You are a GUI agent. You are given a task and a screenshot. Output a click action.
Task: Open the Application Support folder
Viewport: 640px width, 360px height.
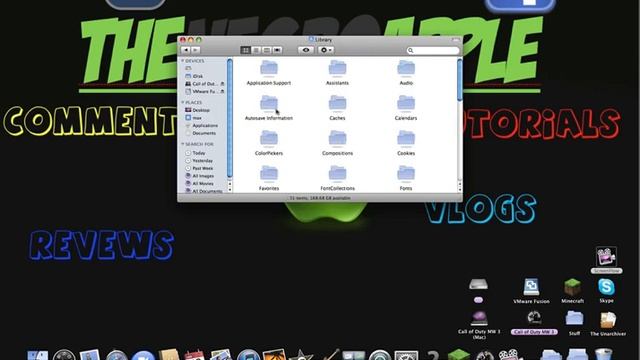coord(269,68)
